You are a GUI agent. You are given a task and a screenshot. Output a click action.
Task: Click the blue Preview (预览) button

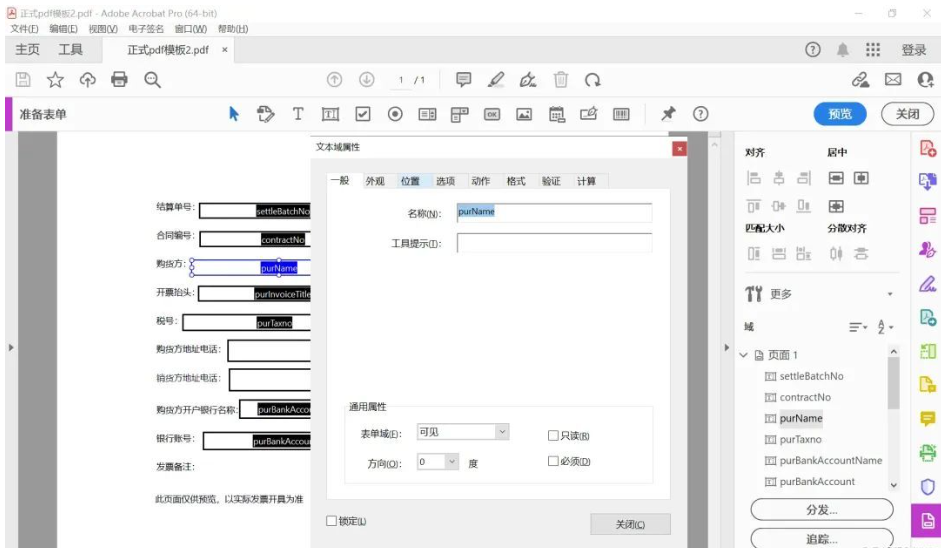pos(840,114)
